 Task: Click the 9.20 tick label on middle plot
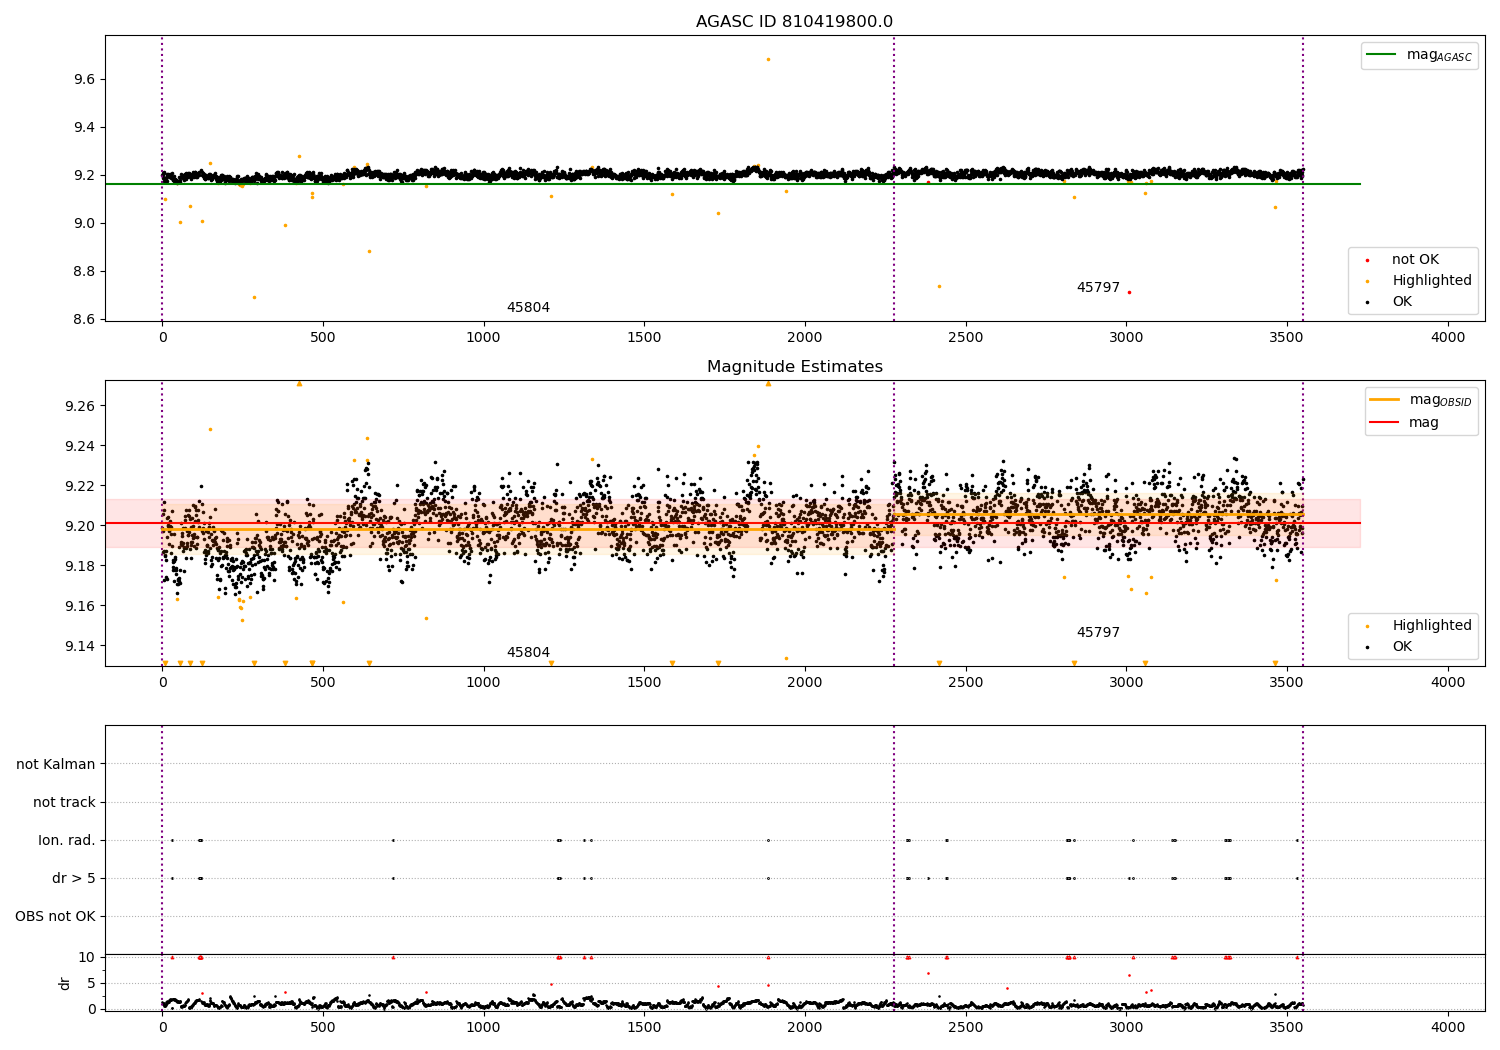point(80,526)
